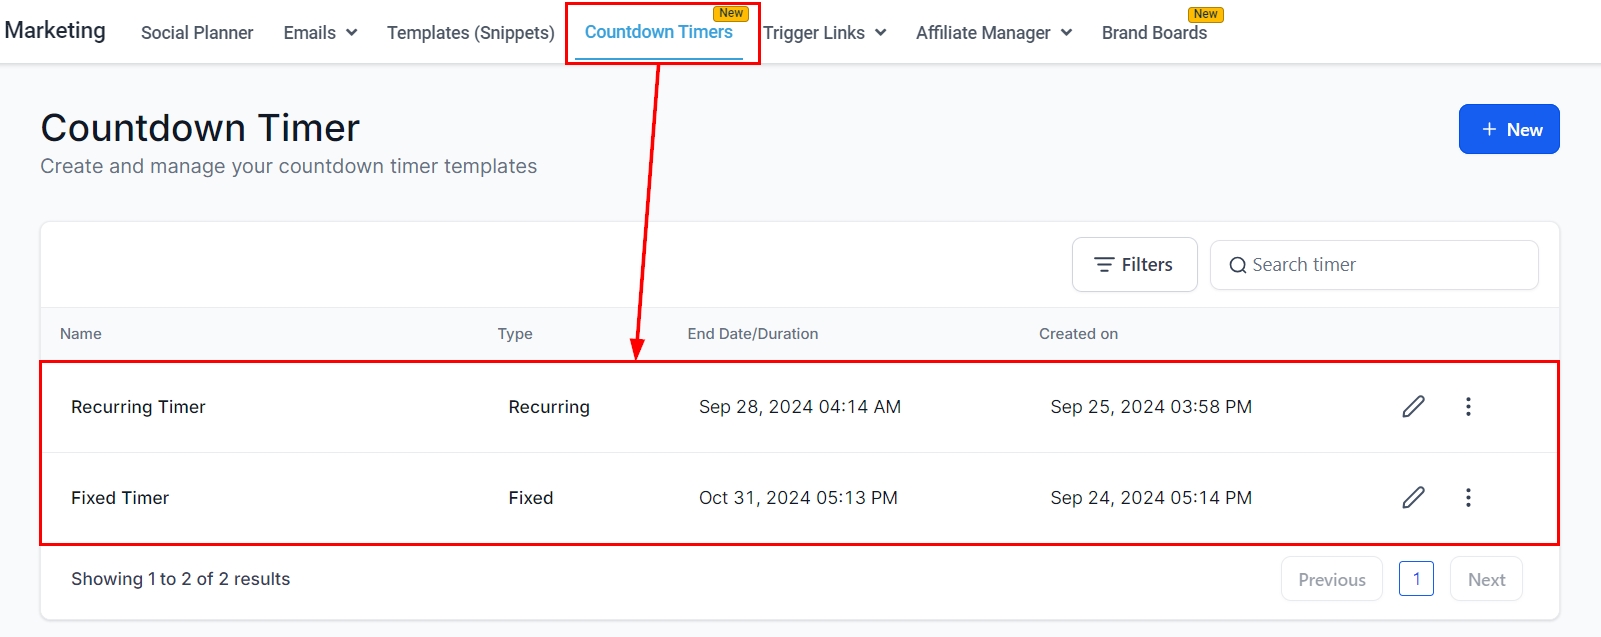
Task: Create a new countdown timer
Action: pyautogui.click(x=1508, y=130)
